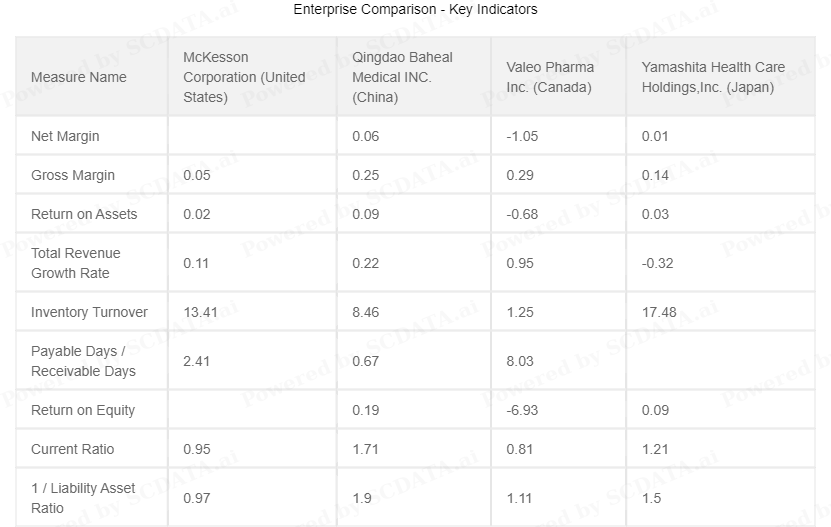The image size is (831, 527).
Task: Select the Inventory Turnover row label
Action: click(x=89, y=312)
